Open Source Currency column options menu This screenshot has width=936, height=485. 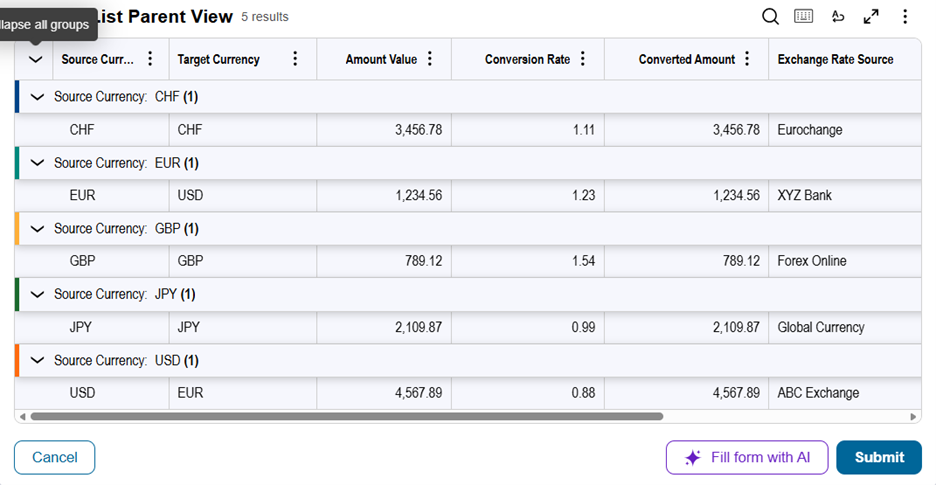point(150,59)
